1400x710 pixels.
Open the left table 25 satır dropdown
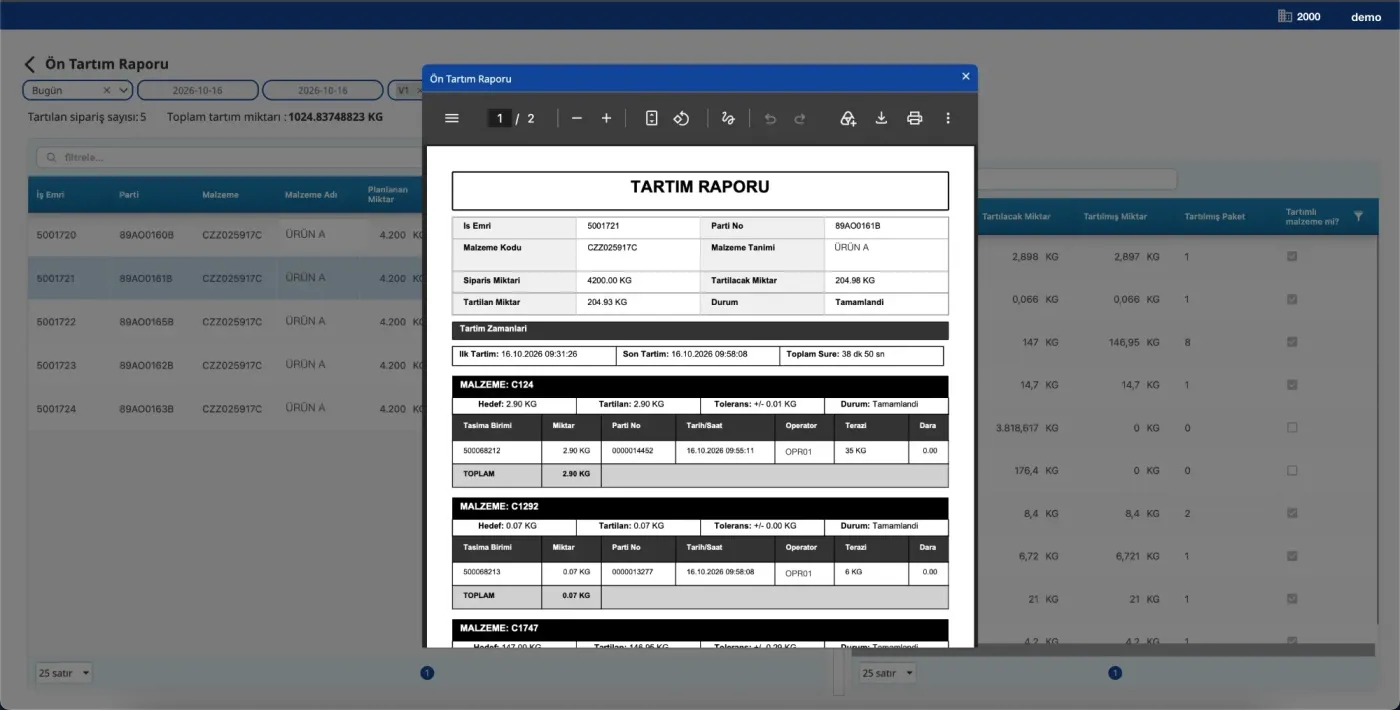coord(64,673)
